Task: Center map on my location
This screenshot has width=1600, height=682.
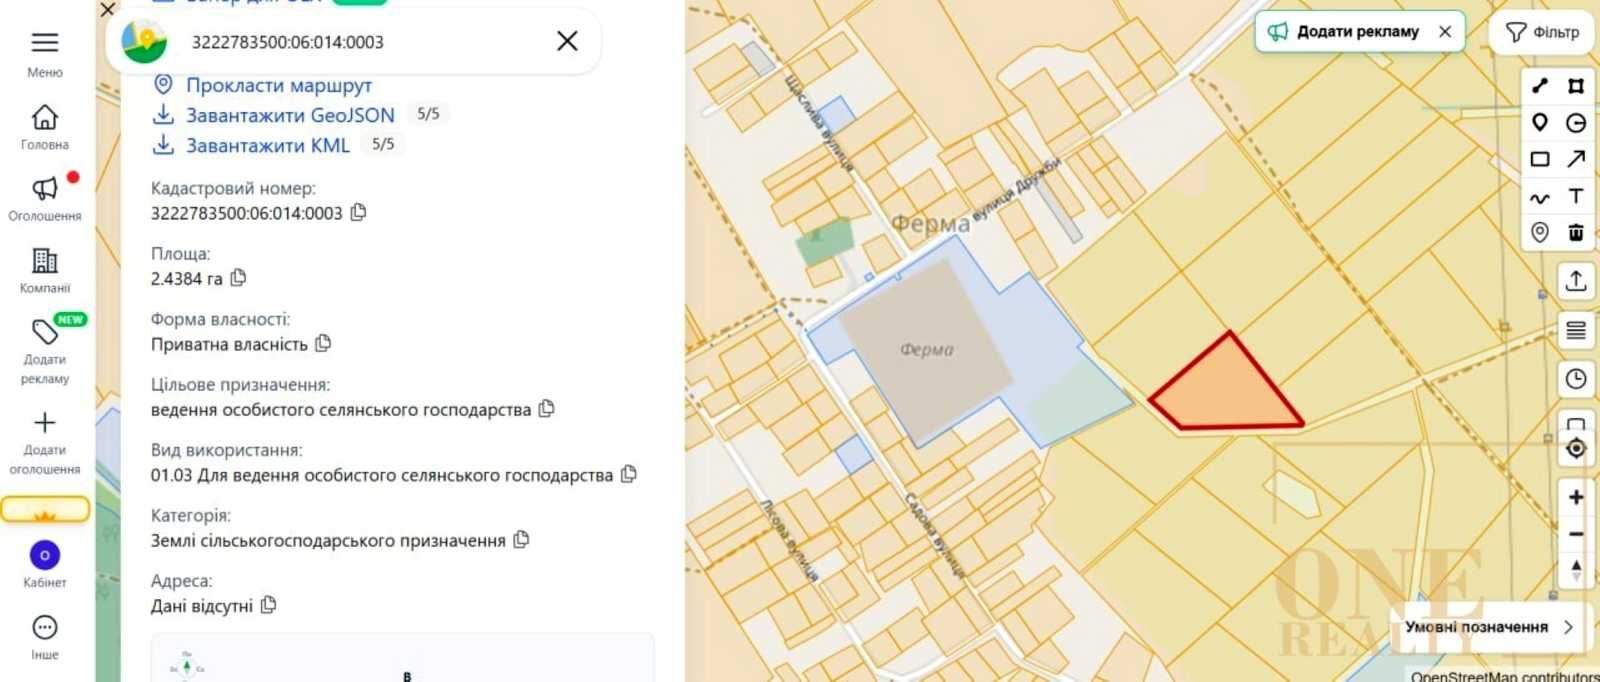Action: (1576, 448)
